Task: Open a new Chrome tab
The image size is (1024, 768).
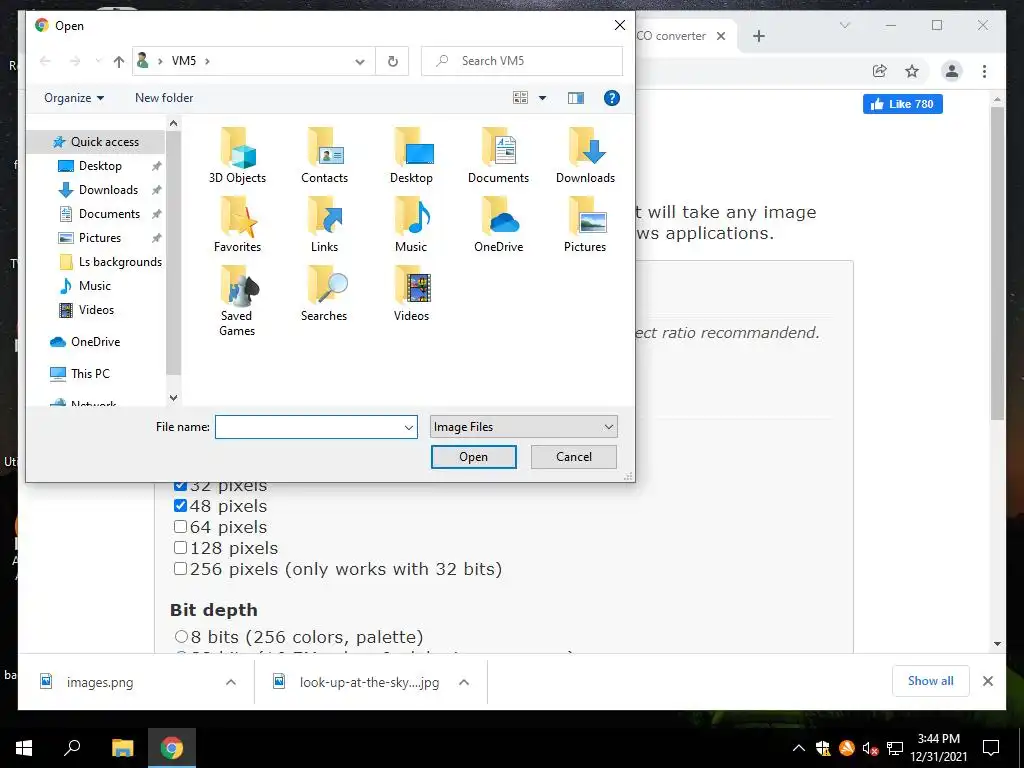Action: point(758,36)
